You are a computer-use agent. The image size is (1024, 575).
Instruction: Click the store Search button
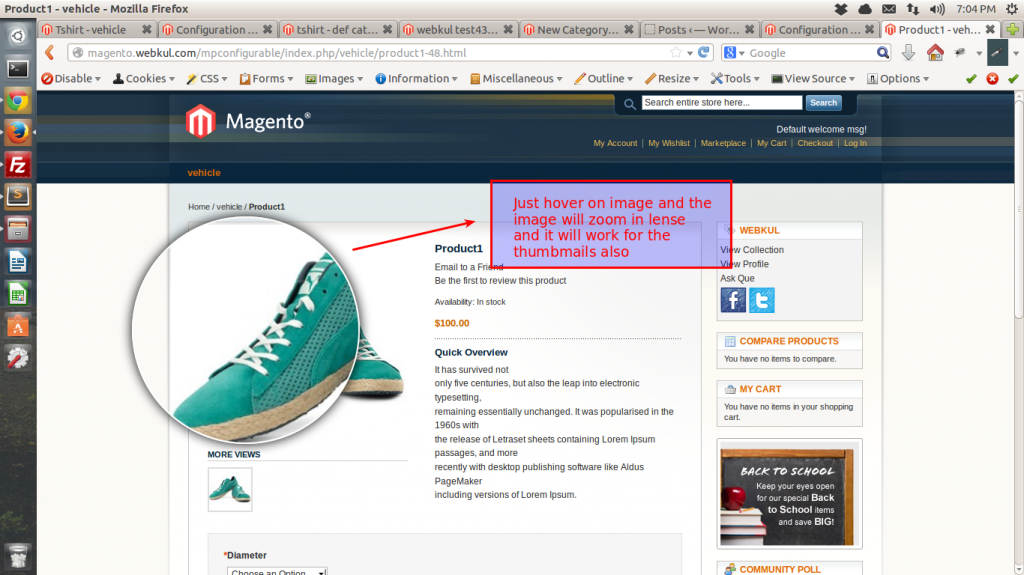tap(824, 103)
